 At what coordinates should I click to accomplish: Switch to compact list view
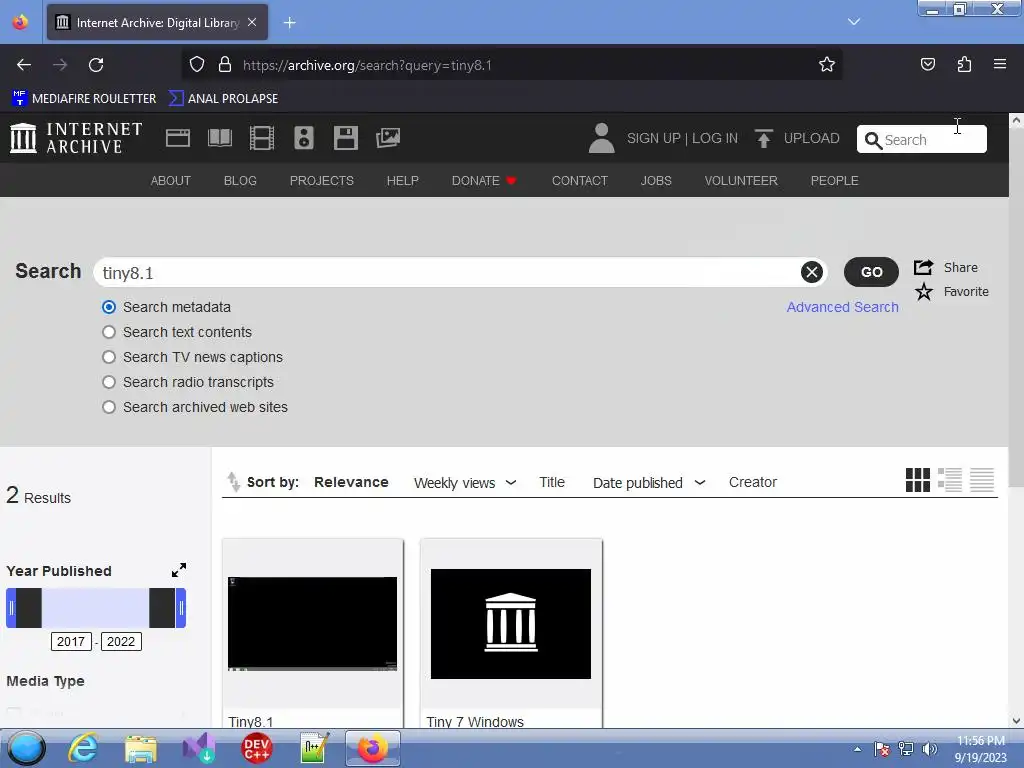982,480
